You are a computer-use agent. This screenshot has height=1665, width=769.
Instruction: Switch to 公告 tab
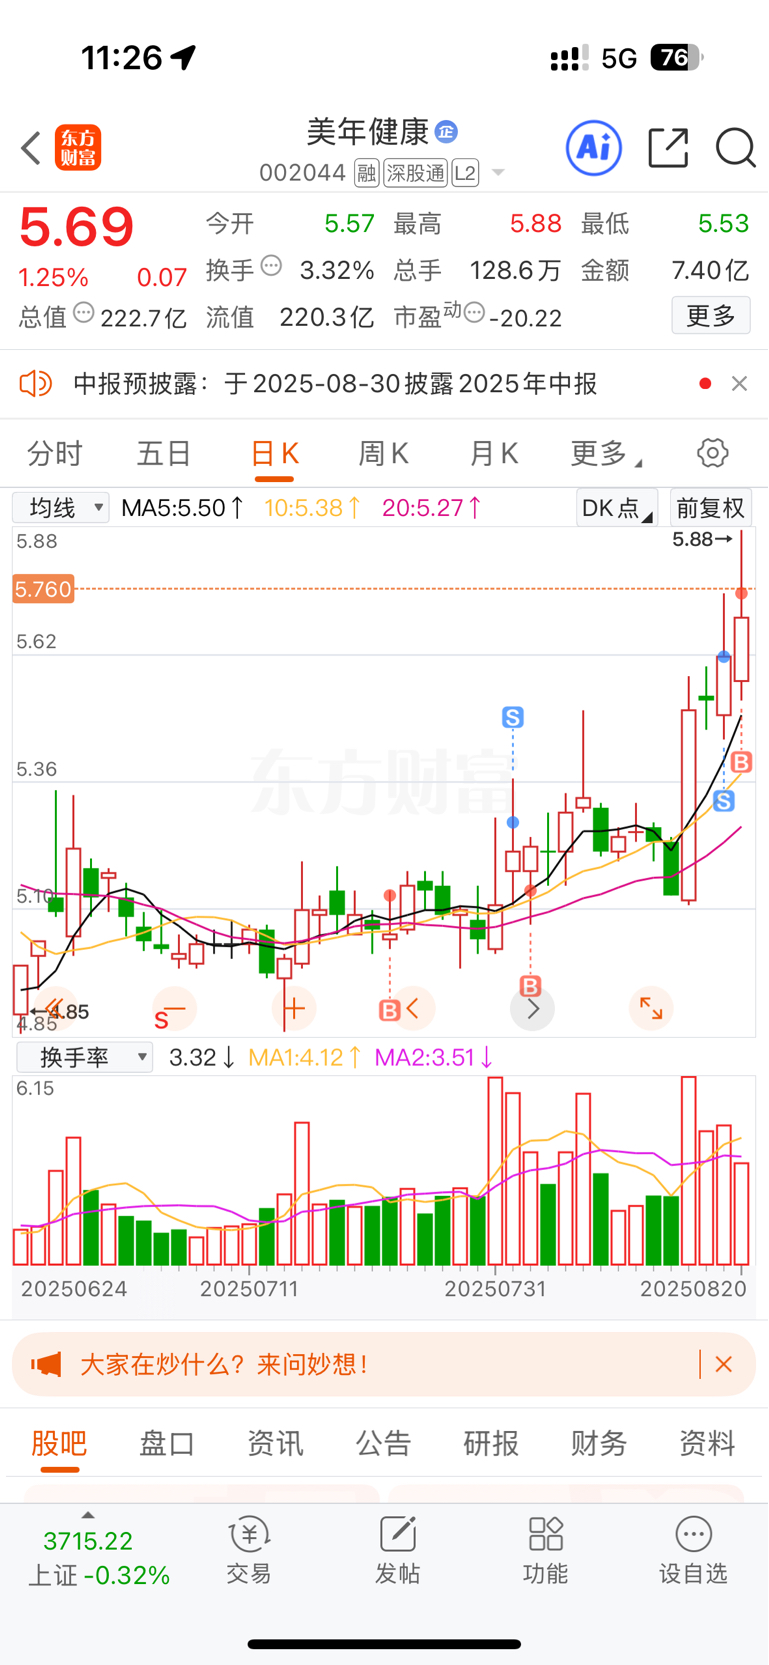[383, 1443]
